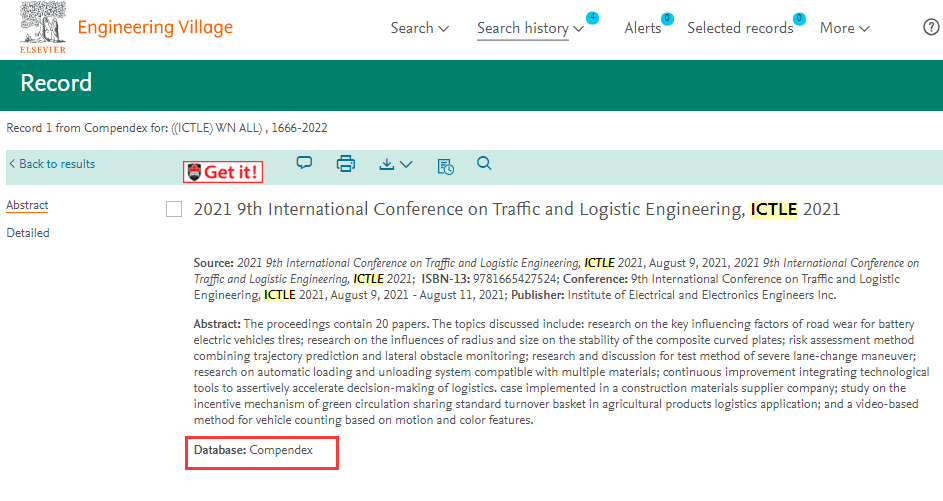Viewport: 943px width, 501px height.
Task: Open the citation history document icon
Action: pos(446,167)
